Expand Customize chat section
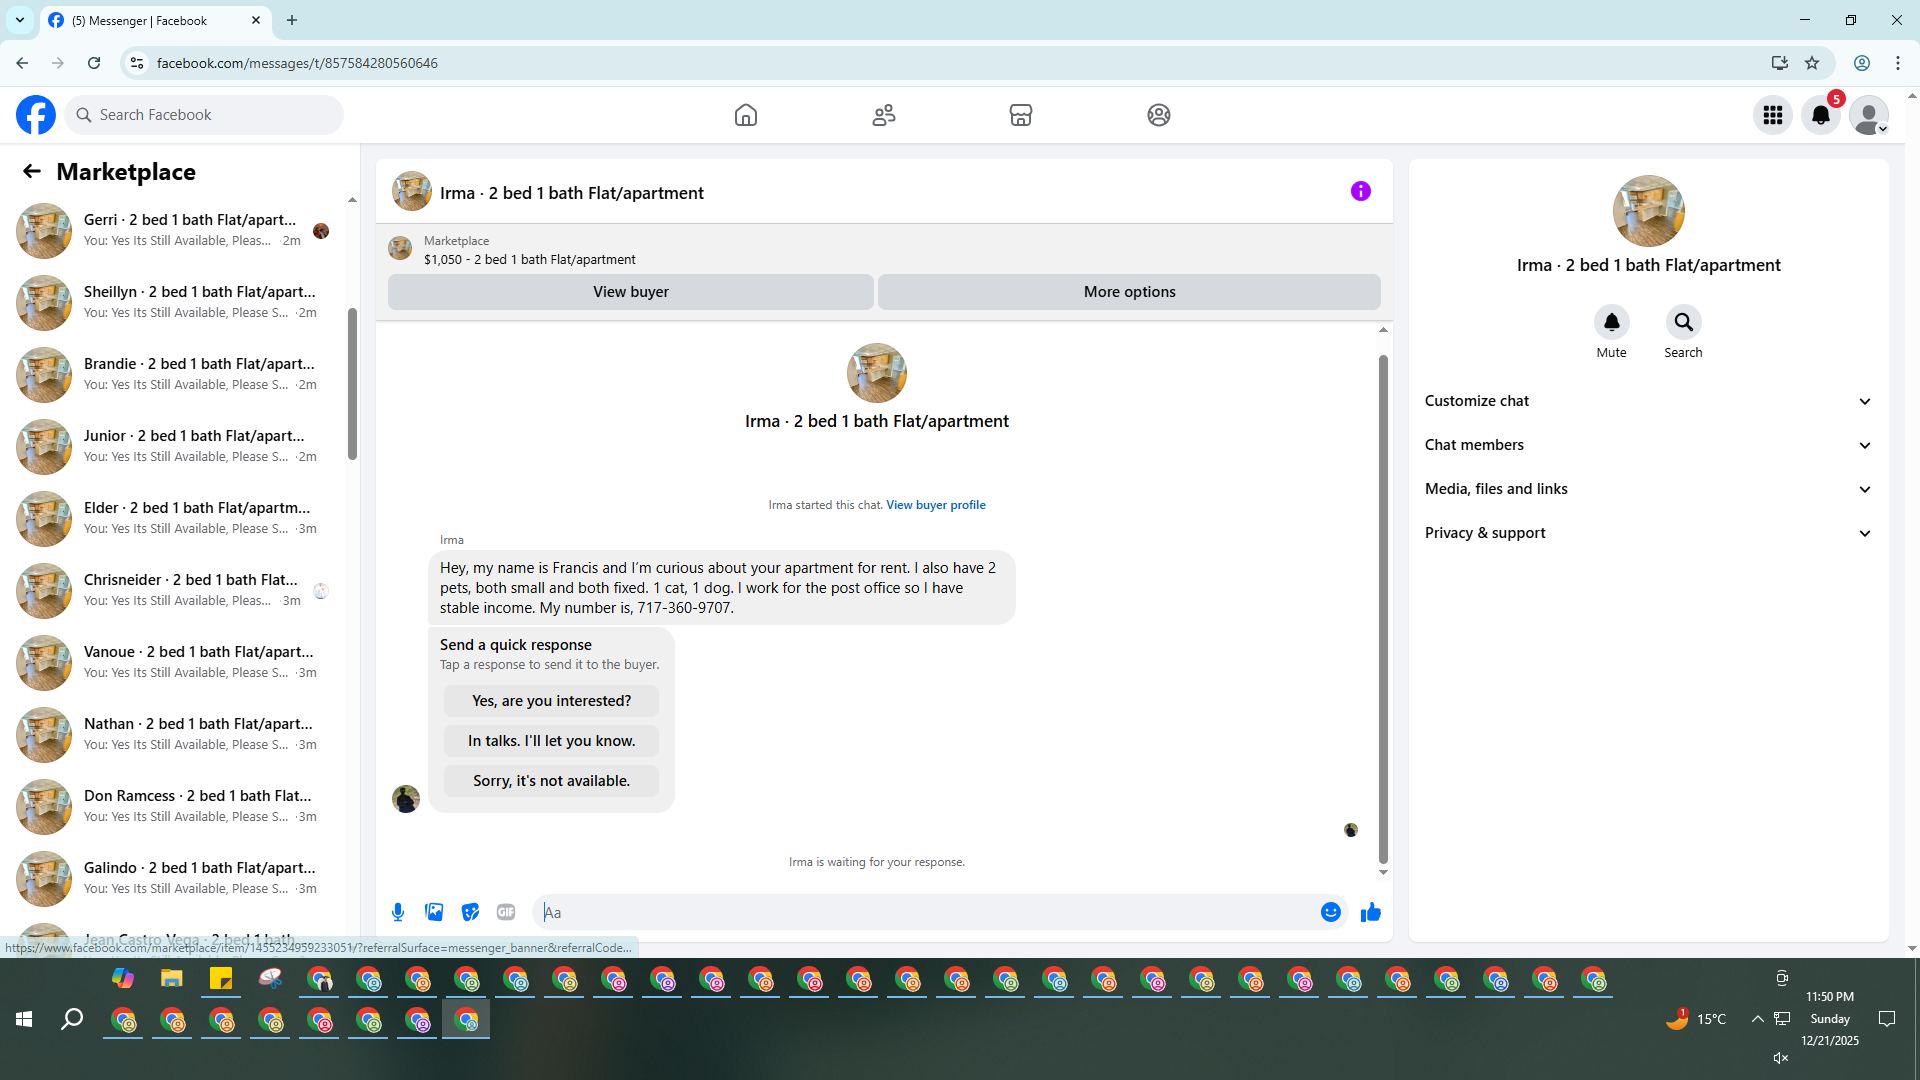The width and height of the screenshot is (1920, 1080). click(1647, 401)
